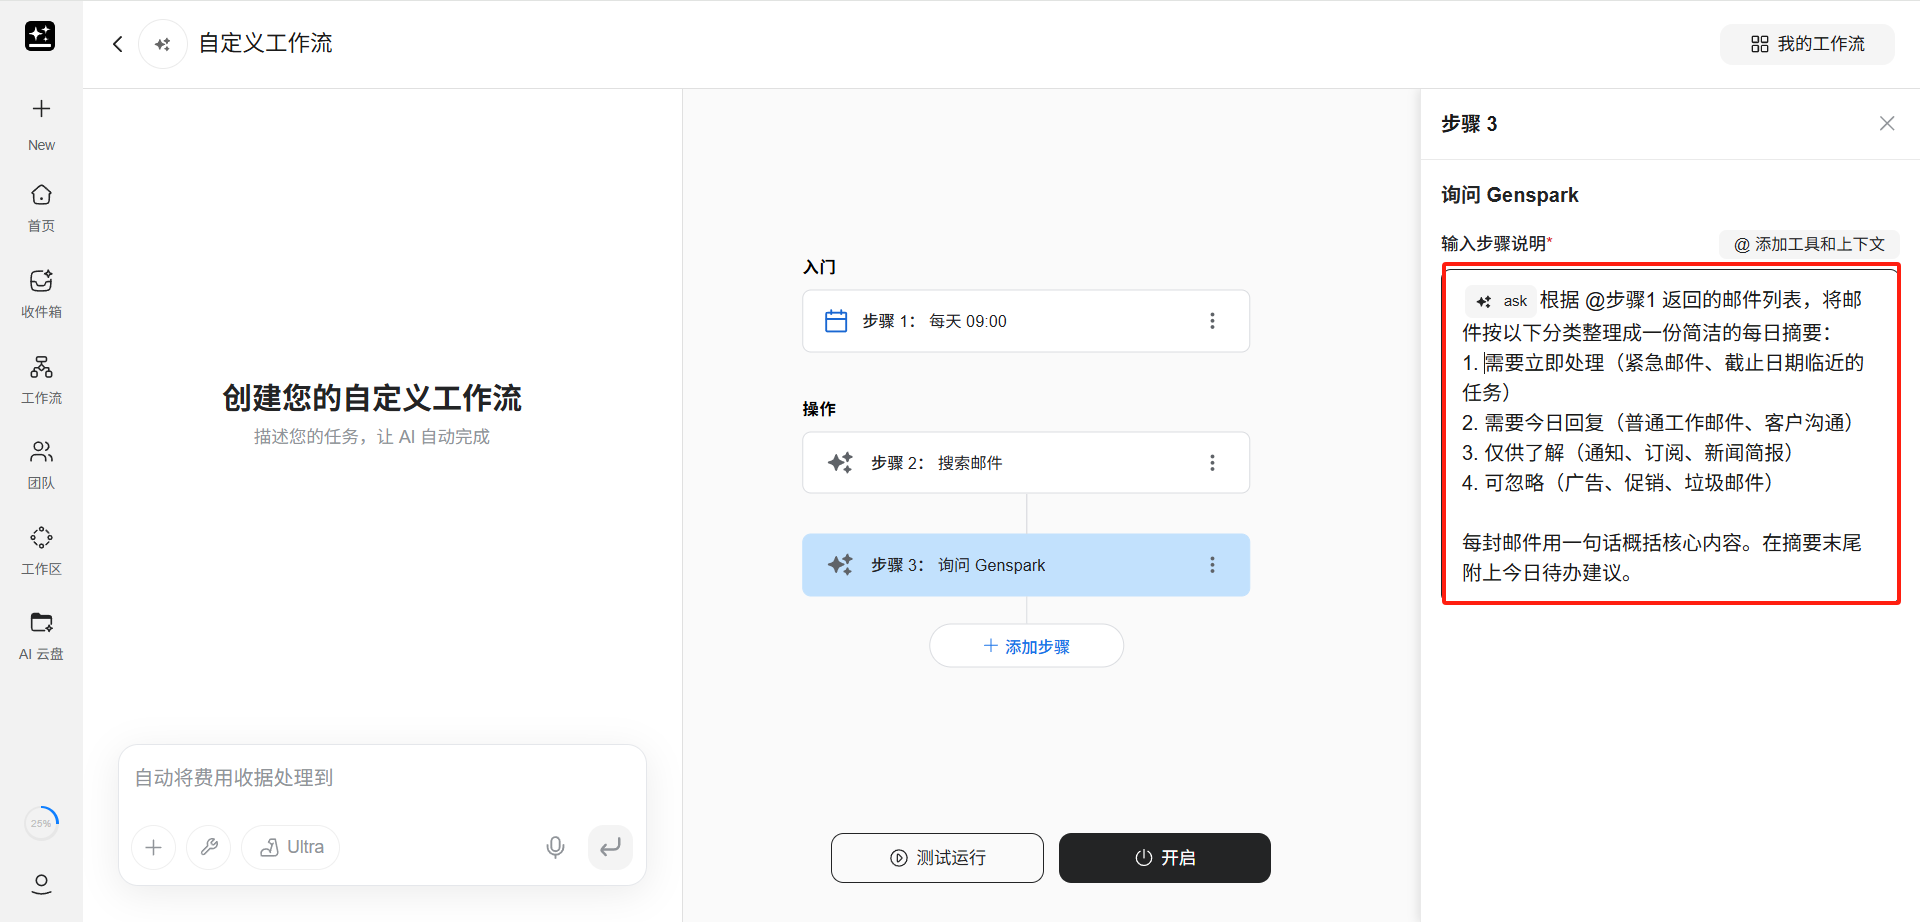Open the AI 云盘 drive icon

(41, 623)
